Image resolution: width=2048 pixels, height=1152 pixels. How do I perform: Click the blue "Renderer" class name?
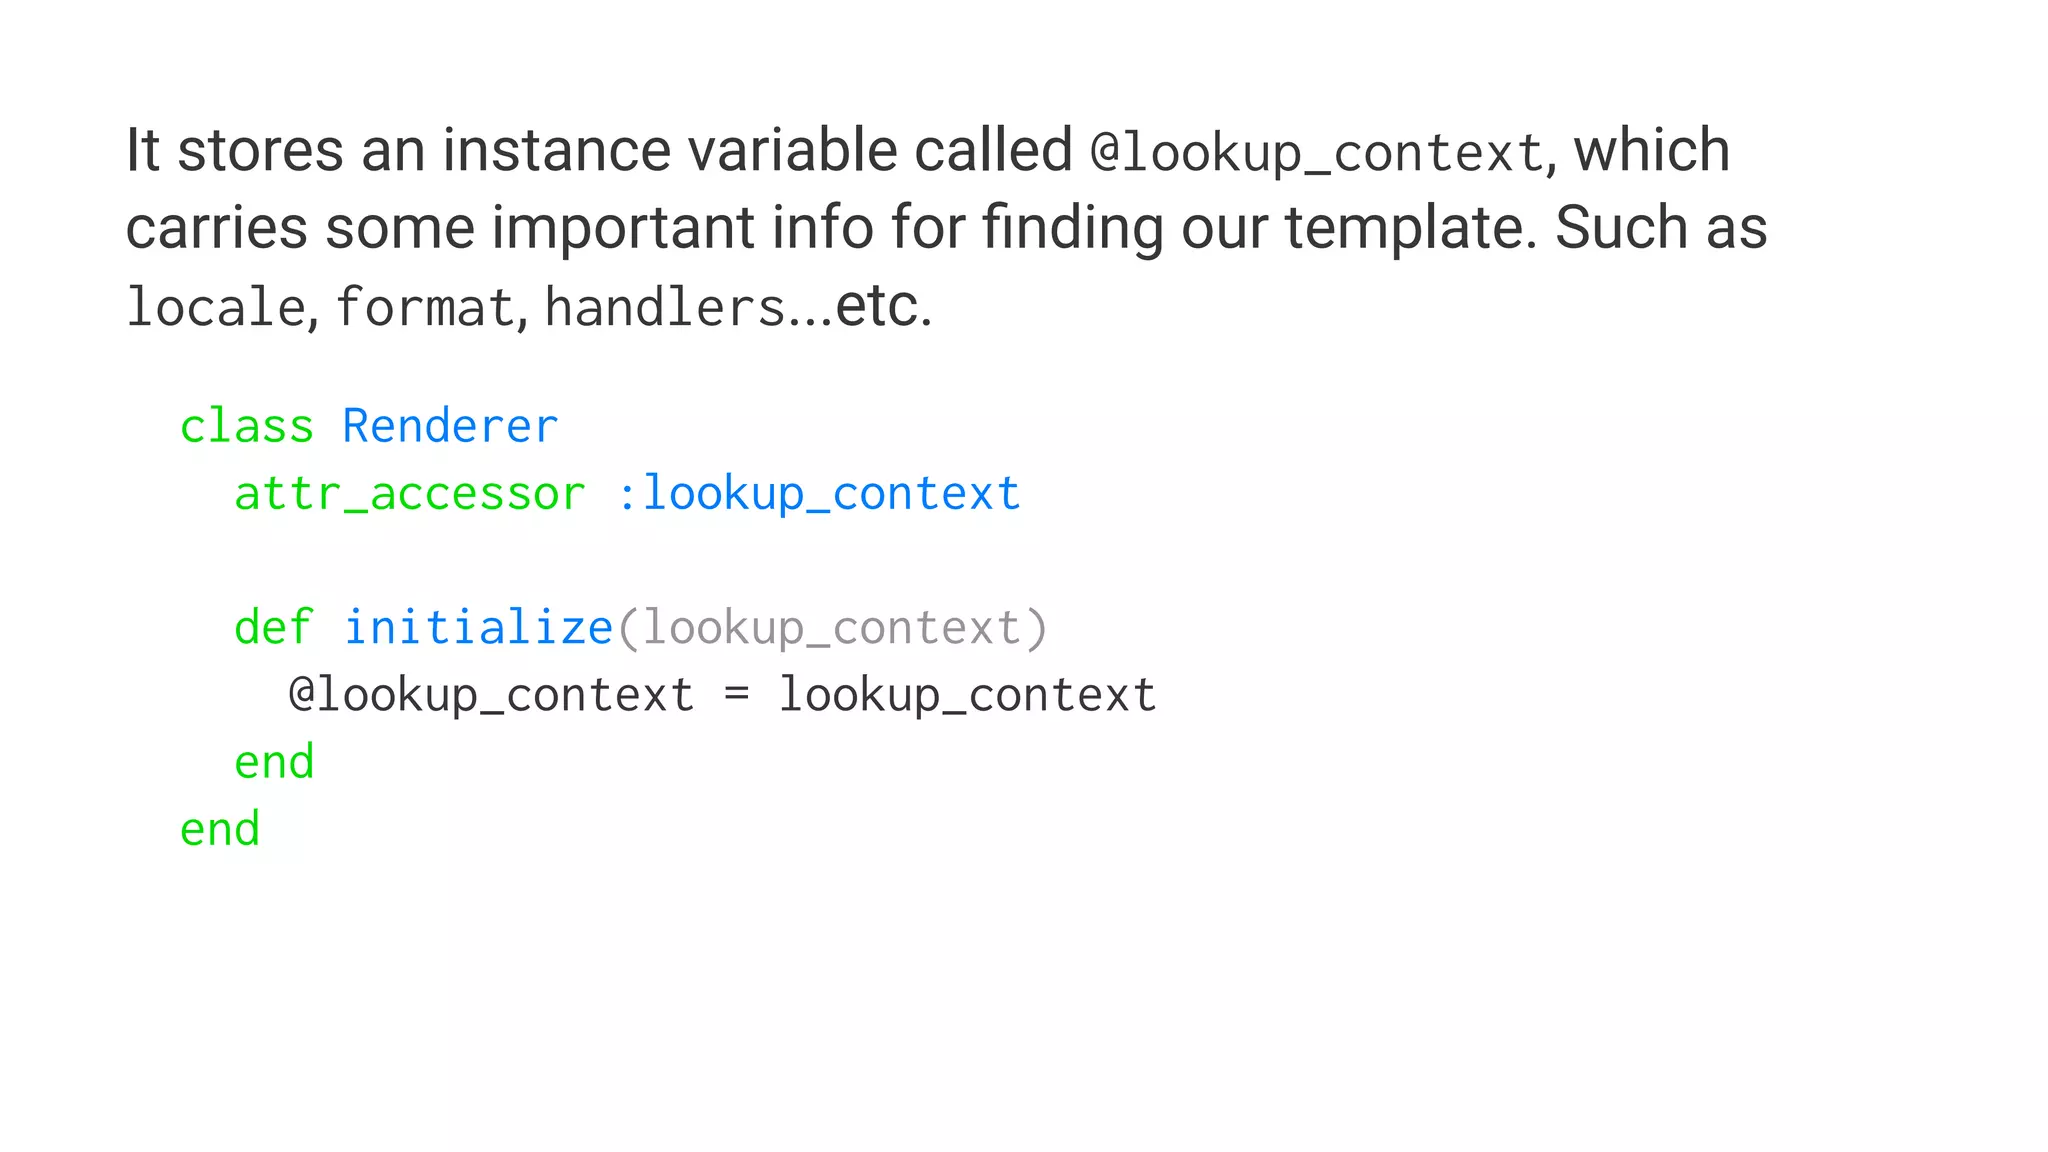(x=450, y=427)
